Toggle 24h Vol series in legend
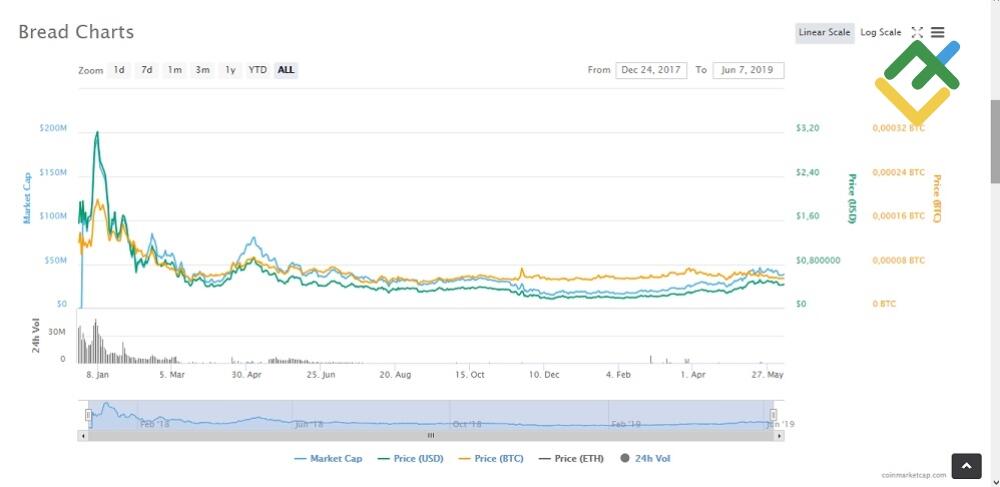Image resolution: width=1000 pixels, height=487 pixels. pos(645,458)
